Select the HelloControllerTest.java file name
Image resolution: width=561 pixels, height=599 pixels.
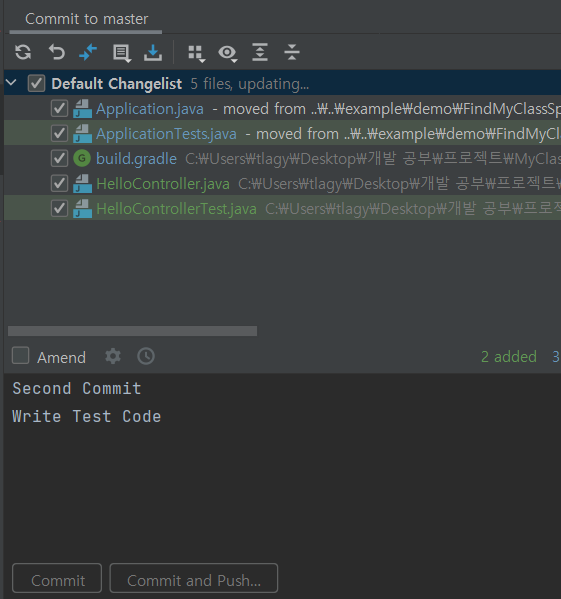click(x=176, y=209)
